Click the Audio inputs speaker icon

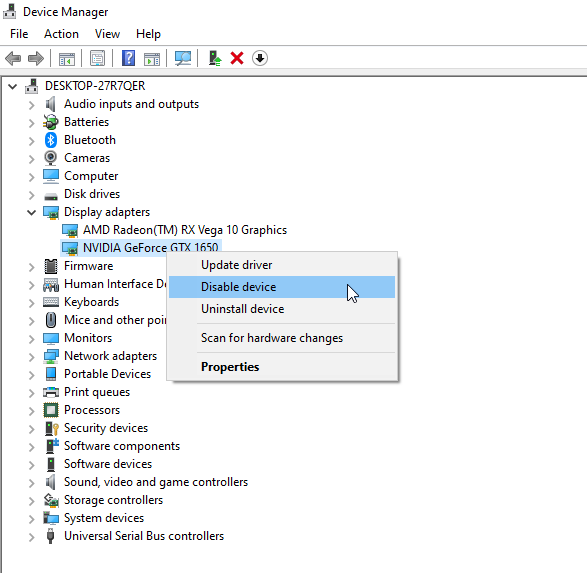51,104
